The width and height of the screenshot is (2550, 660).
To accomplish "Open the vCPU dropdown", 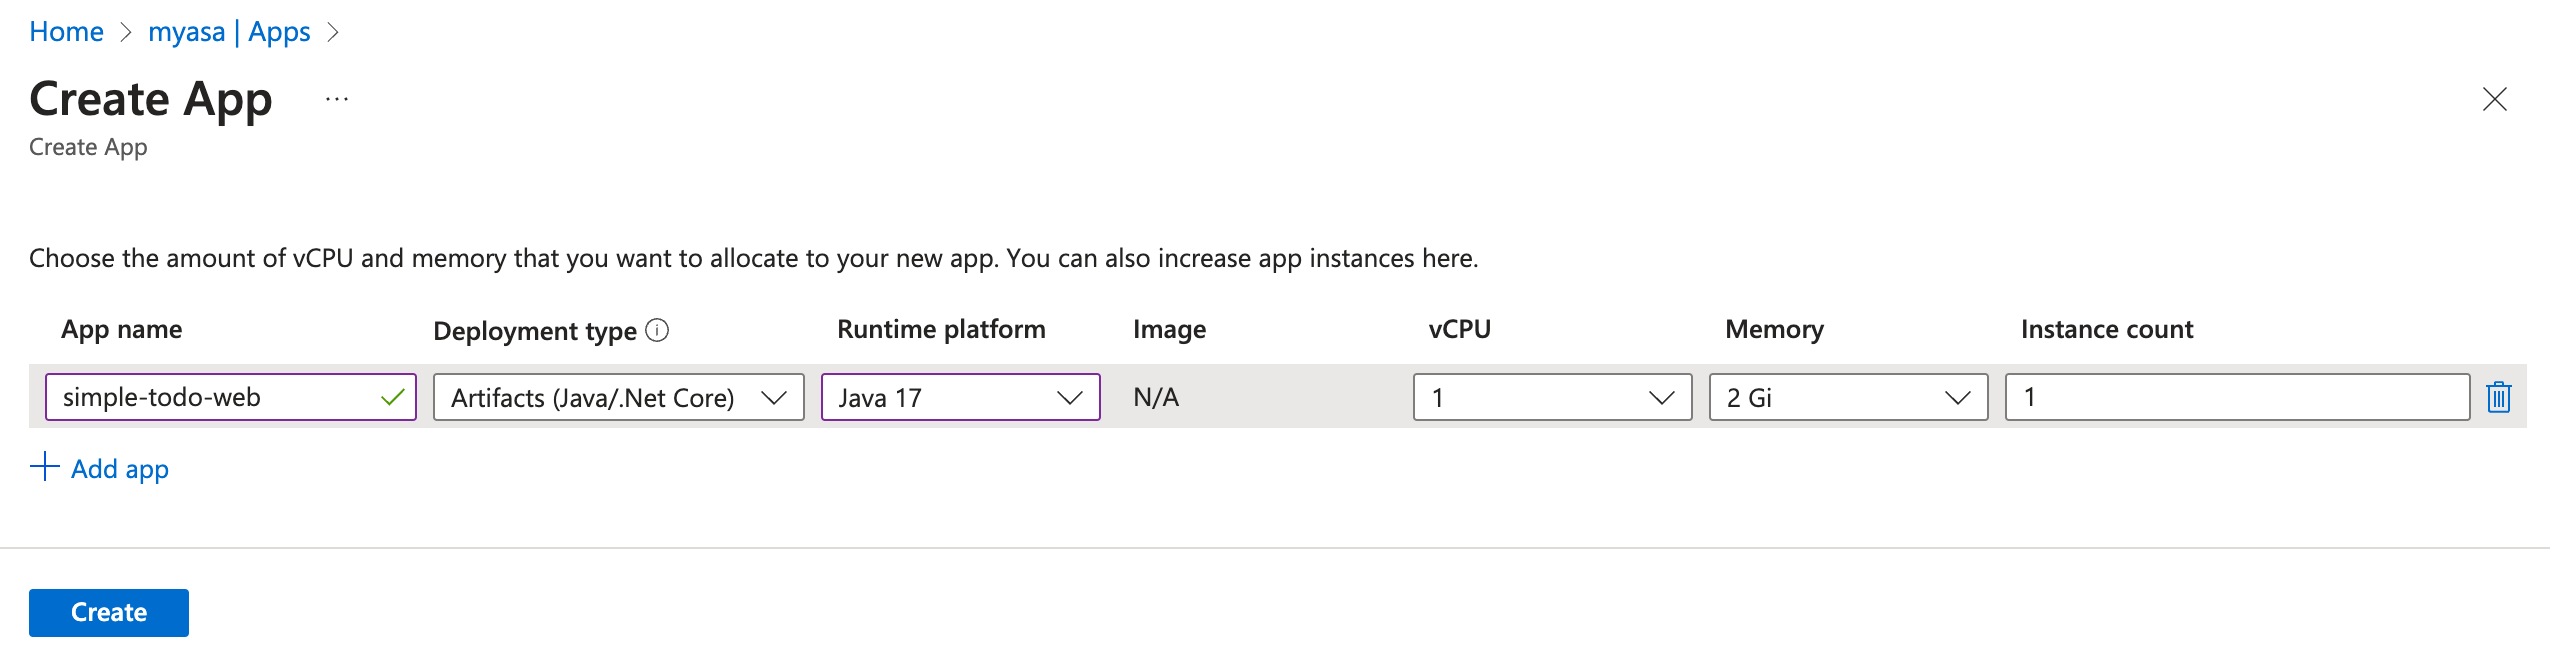I will pyautogui.click(x=1551, y=397).
